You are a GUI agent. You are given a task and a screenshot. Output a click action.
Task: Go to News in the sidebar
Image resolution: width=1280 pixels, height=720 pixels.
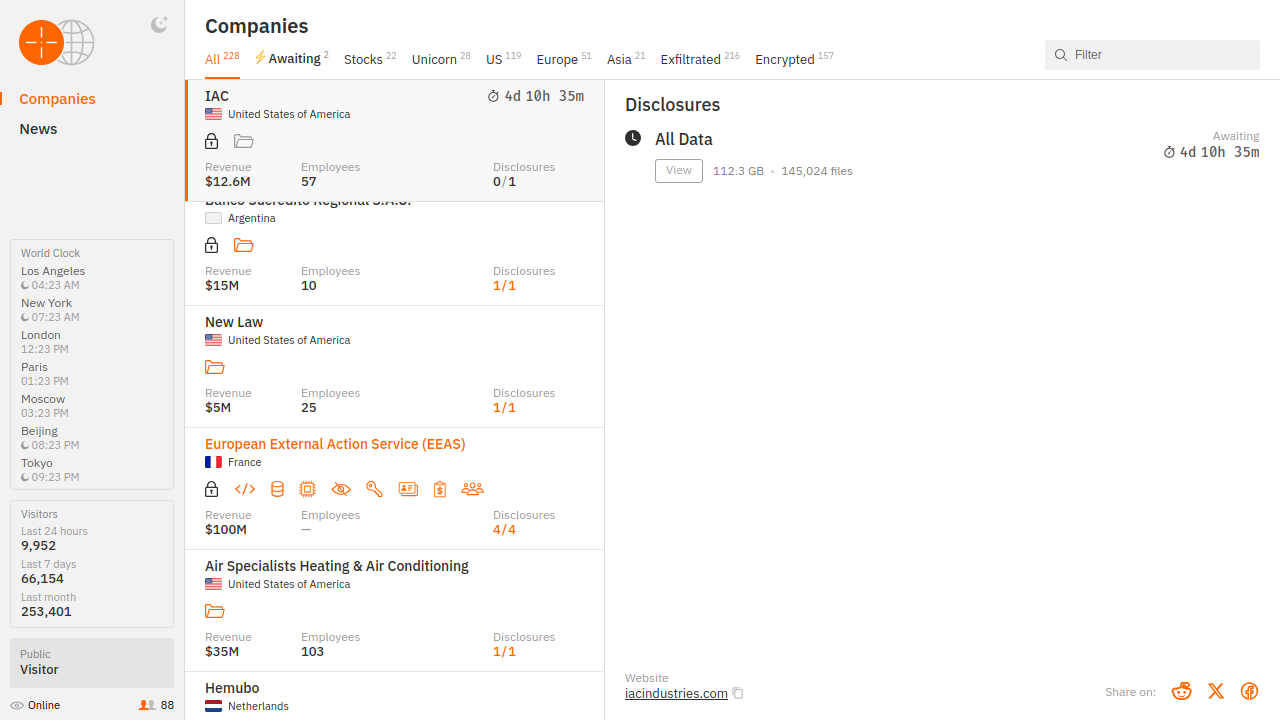[38, 129]
